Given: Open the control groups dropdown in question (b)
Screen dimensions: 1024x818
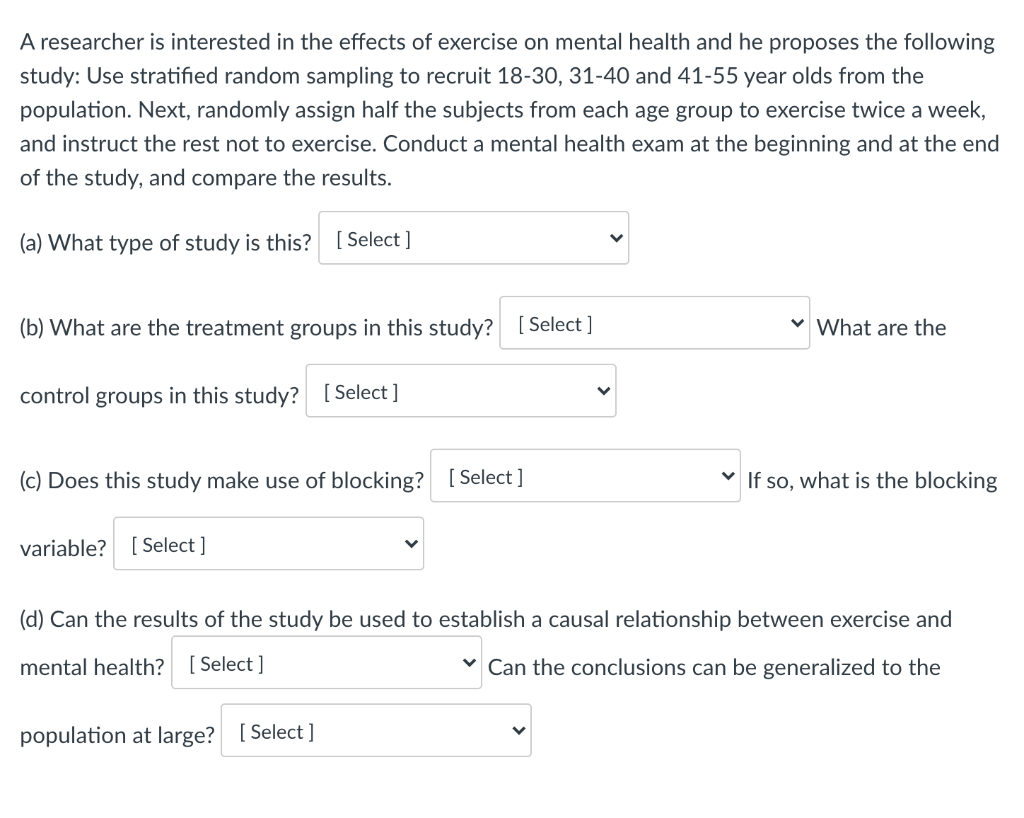Looking at the screenshot, I should tap(460, 390).
